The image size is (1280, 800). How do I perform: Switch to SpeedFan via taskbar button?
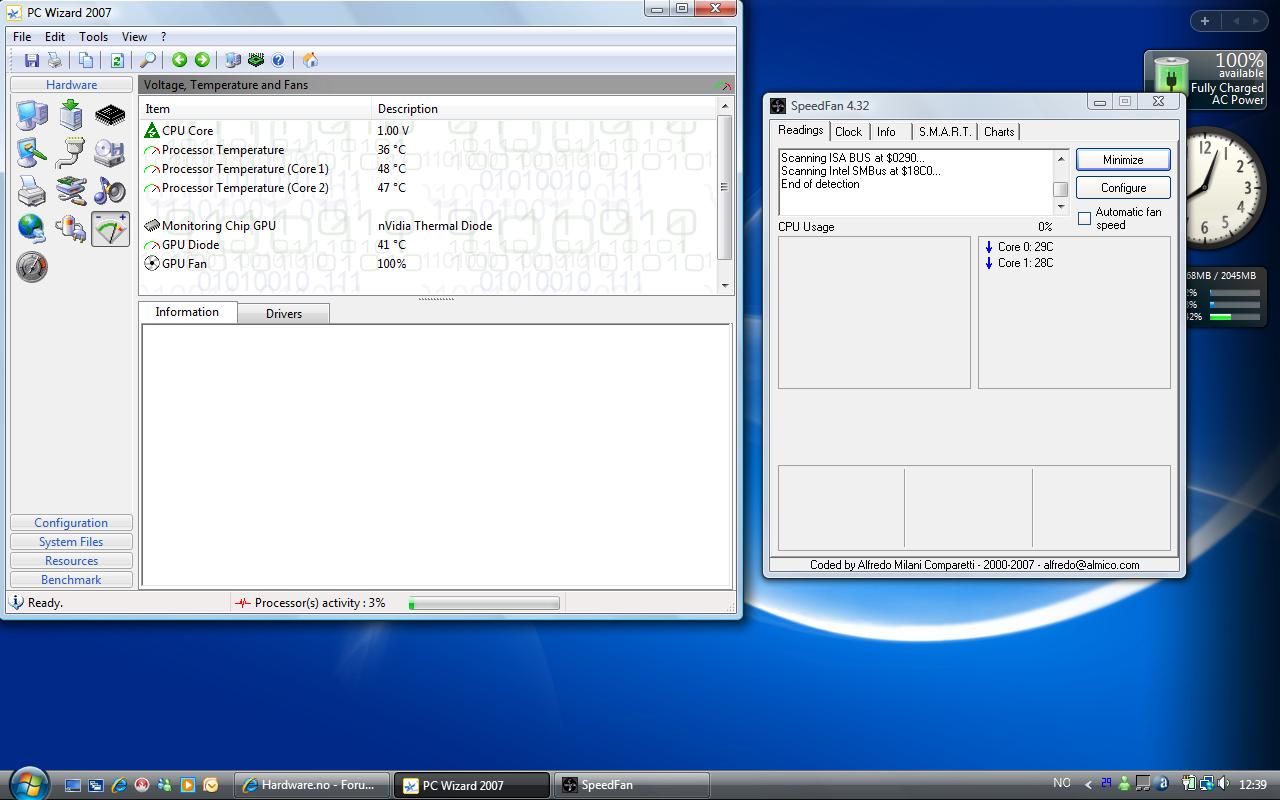[x=630, y=785]
